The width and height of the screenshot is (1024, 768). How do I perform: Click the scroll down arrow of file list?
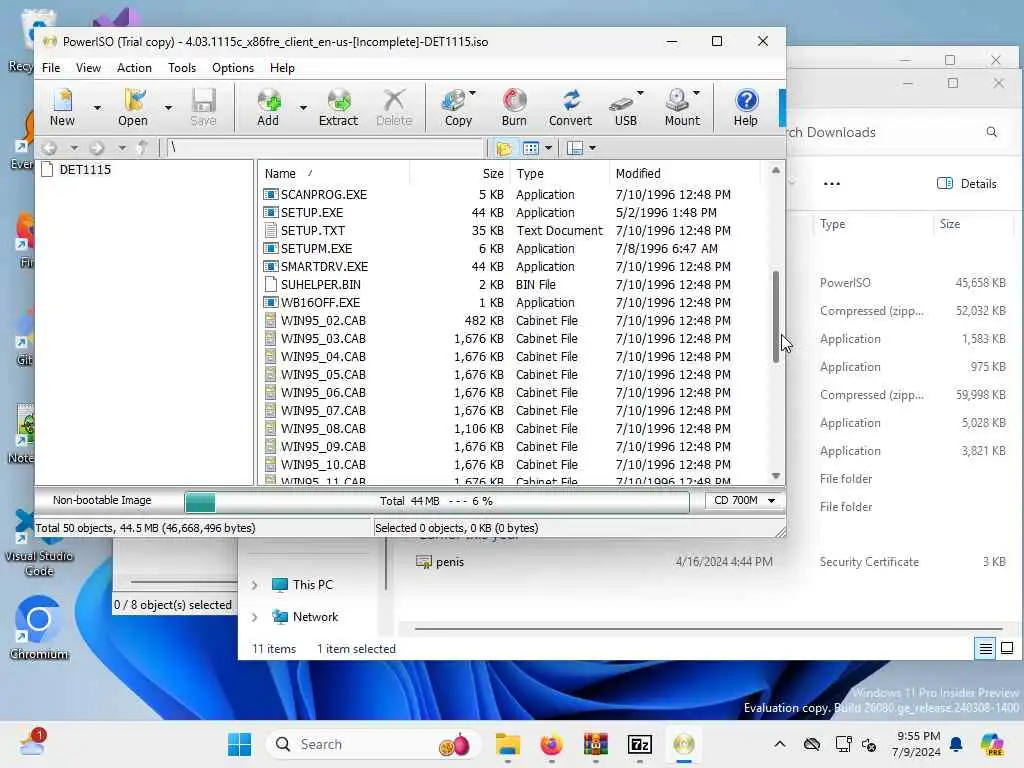(776, 476)
